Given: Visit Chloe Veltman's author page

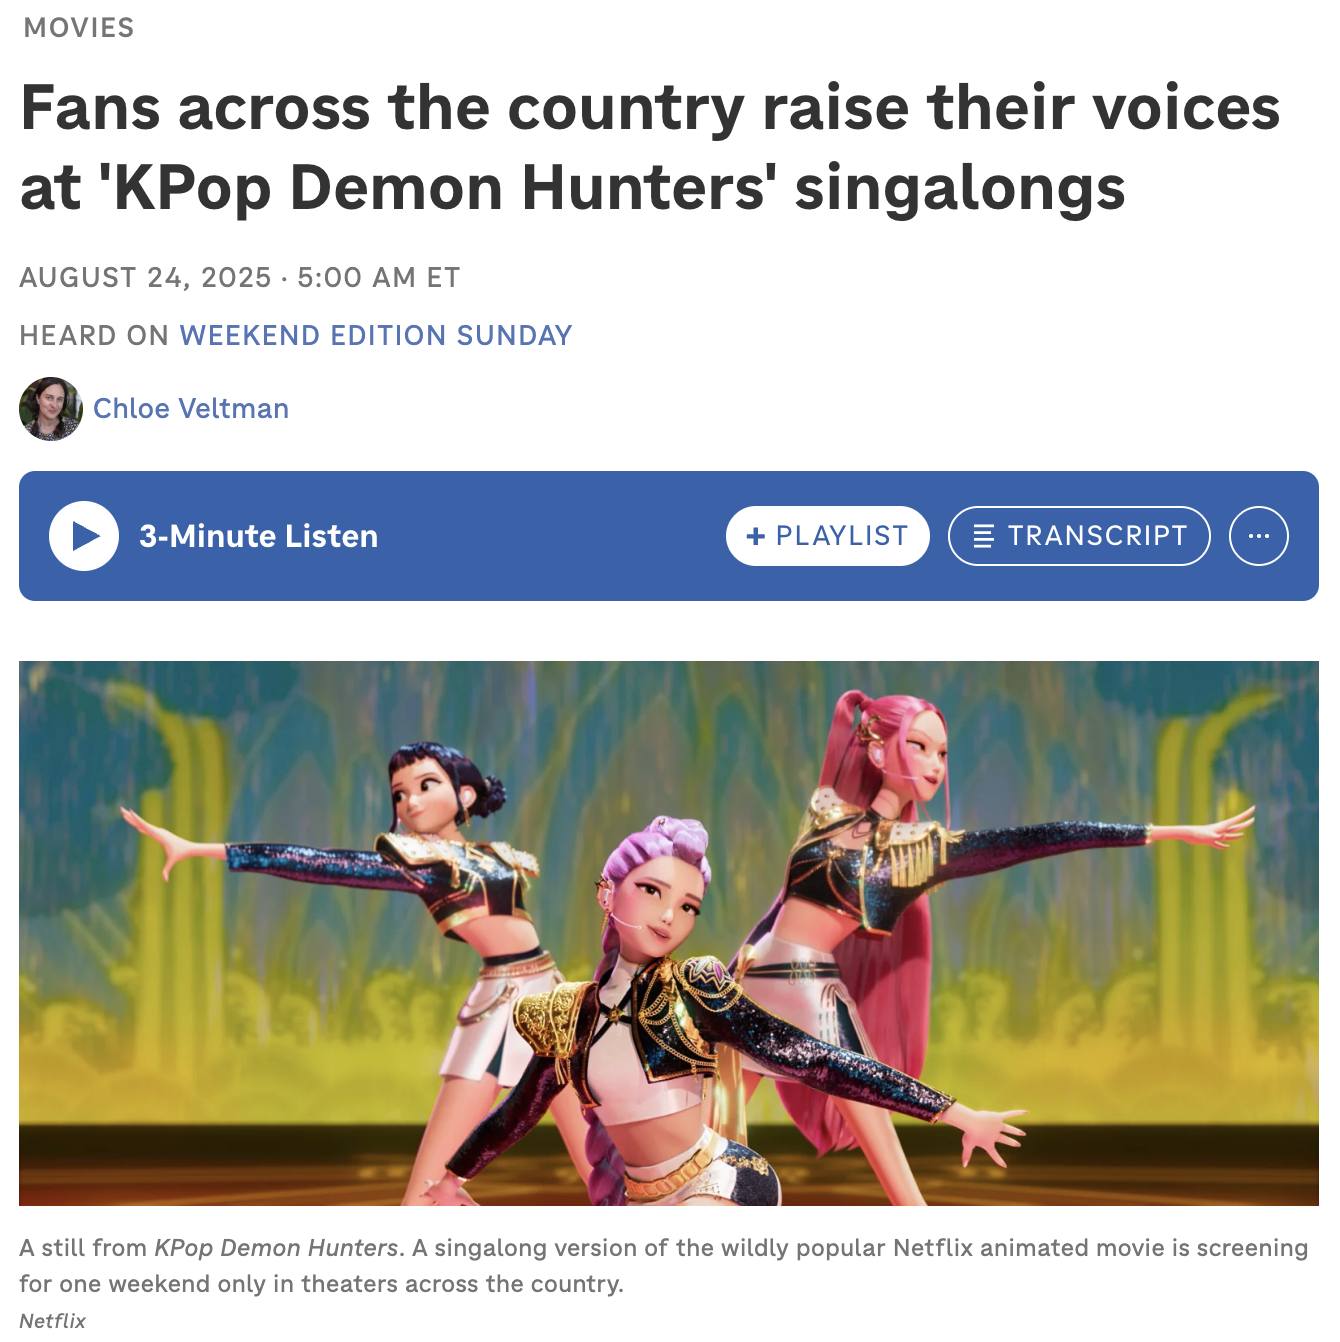Looking at the screenshot, I should (191, 408).
